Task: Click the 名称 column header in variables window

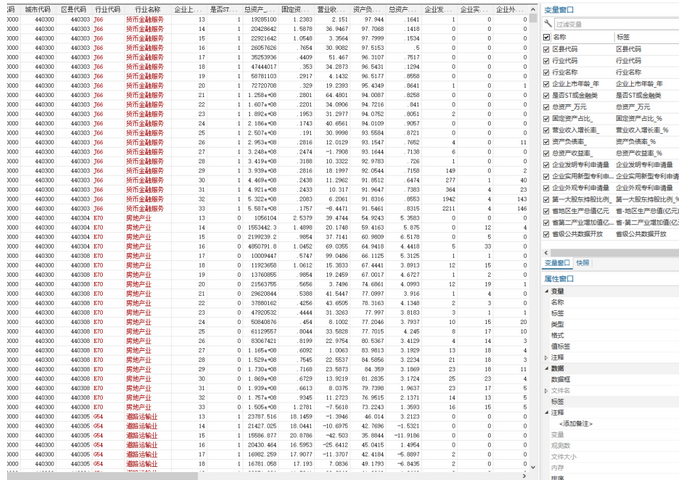Action: point(582,38)
